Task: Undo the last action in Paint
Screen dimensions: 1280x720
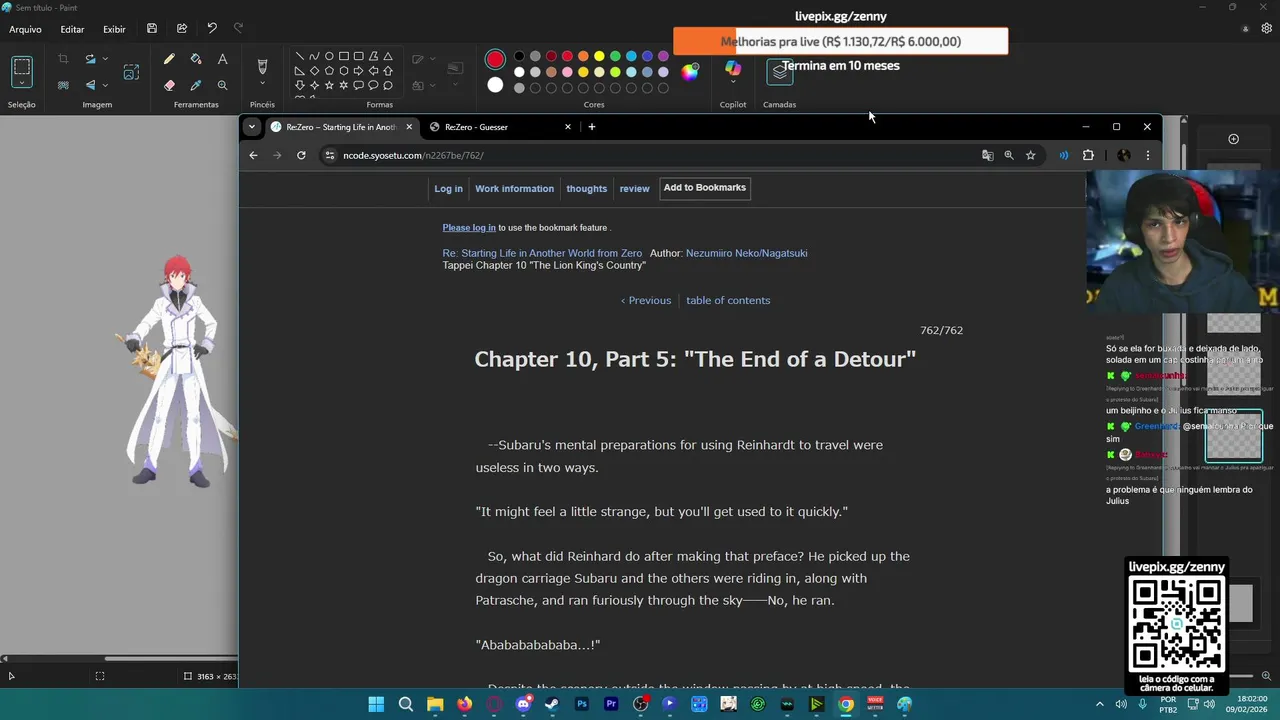Action: pyautogui.click(x=212, y=29)
